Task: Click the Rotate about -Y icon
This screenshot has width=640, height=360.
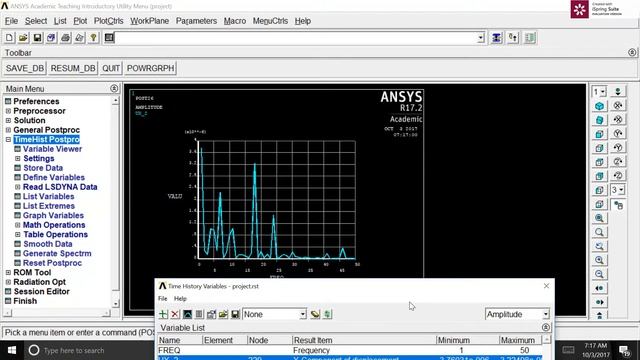Action: [618, 148]
